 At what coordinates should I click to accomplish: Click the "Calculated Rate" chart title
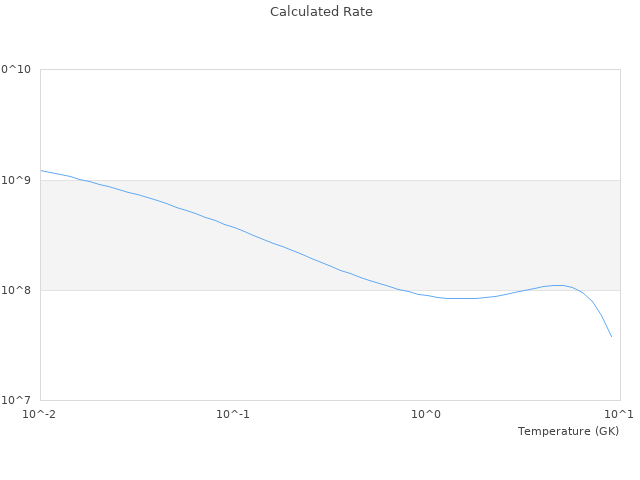click(x=320, y=12)
